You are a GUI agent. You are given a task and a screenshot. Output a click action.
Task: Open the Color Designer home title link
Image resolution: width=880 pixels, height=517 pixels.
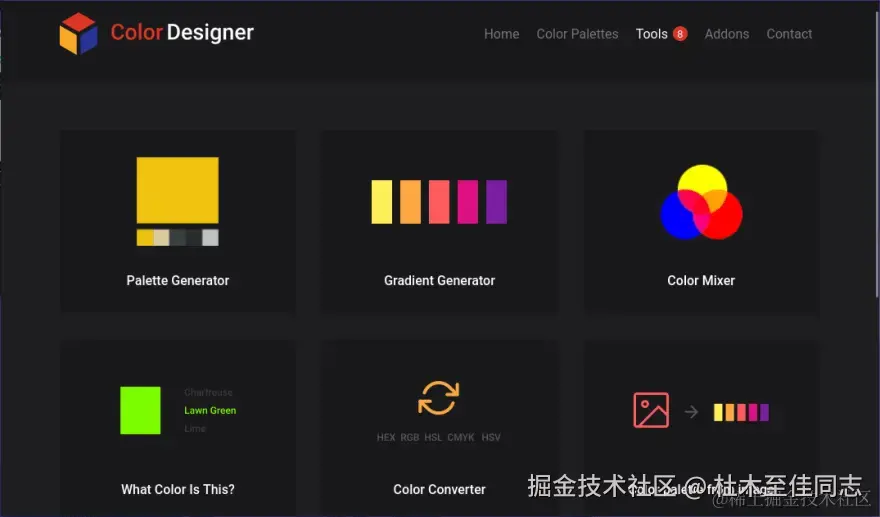point(182,33)
